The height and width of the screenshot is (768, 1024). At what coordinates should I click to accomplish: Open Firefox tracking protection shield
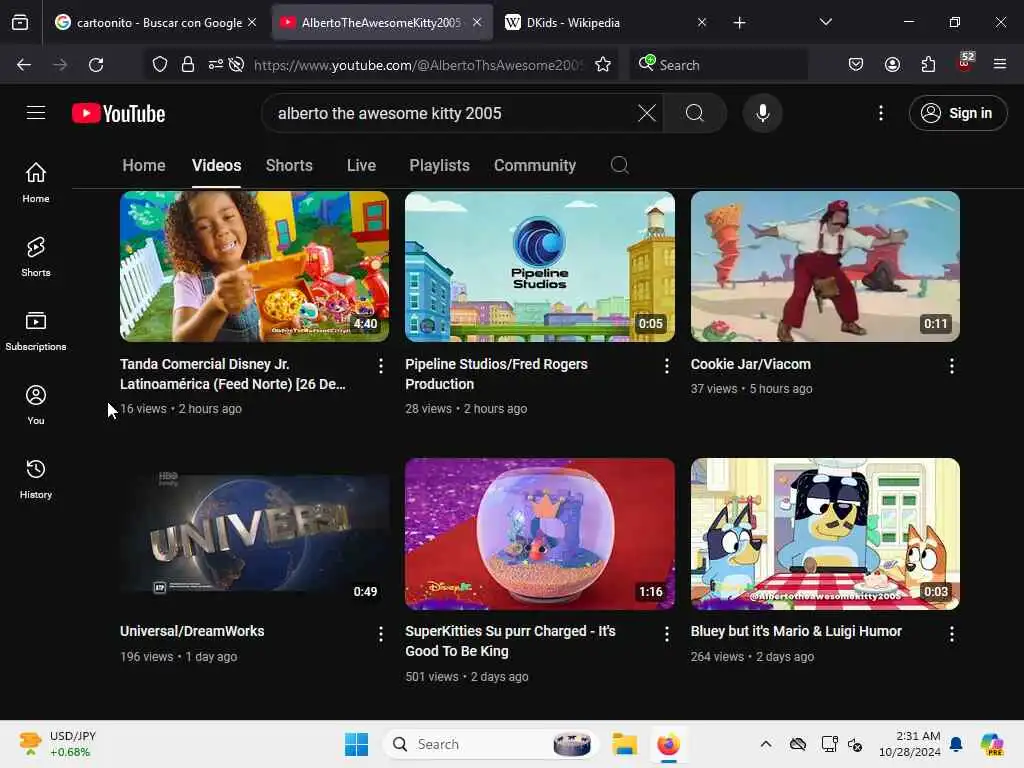pyautogui.click(x=160, y=65)
